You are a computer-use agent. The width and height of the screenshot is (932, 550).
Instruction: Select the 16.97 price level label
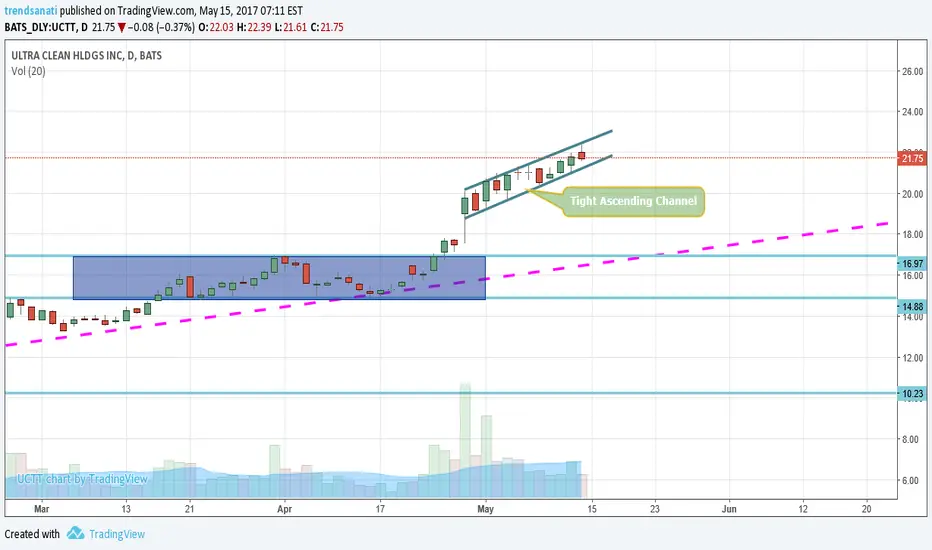pos(912,263)
